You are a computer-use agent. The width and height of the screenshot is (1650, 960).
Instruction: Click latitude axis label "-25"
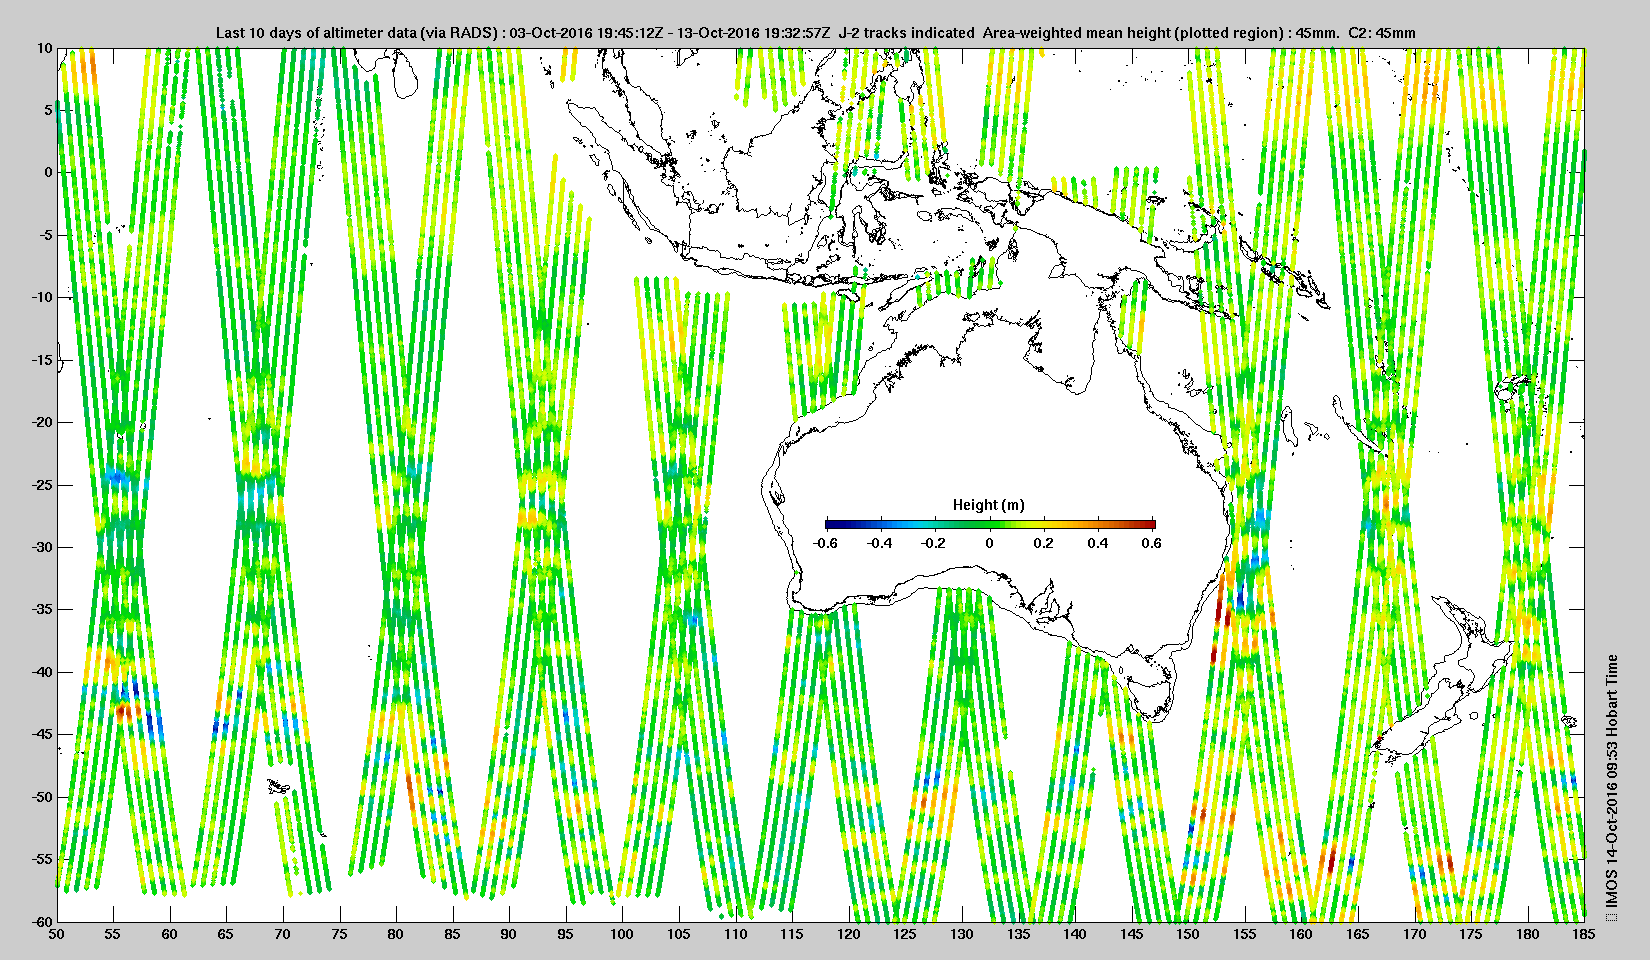(x=42, y=485)
